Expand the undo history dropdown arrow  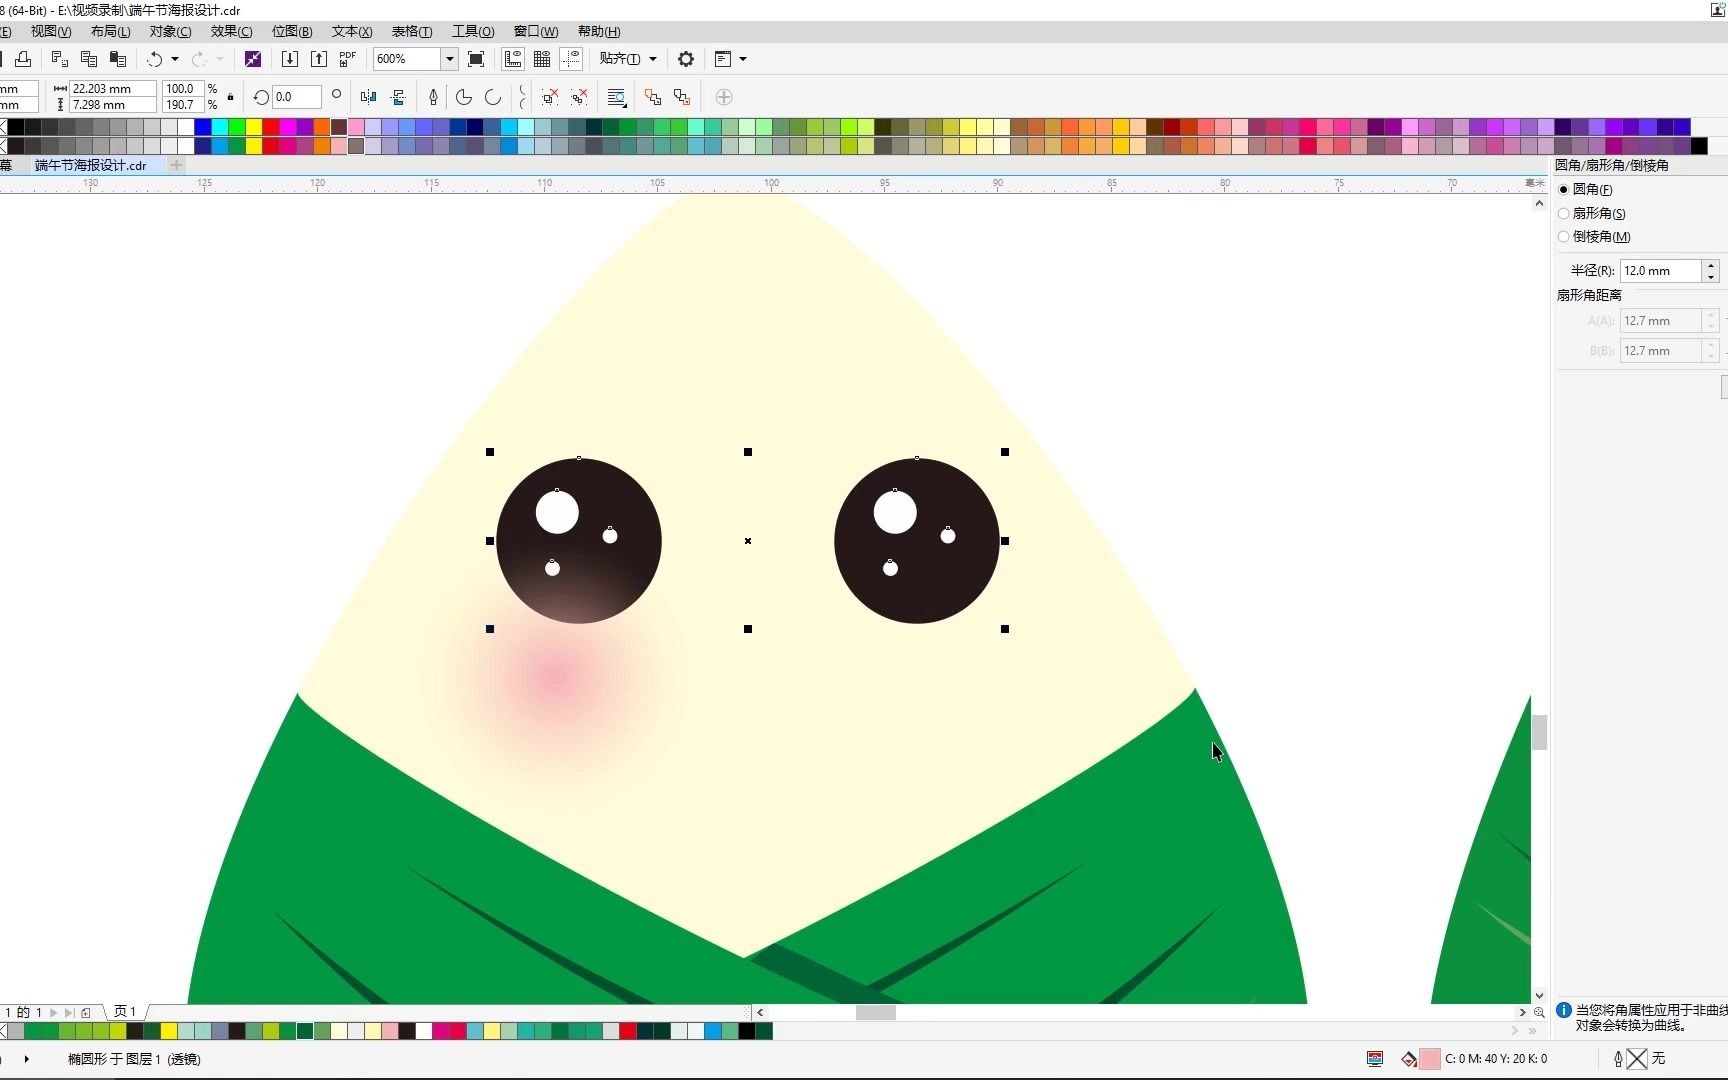click(x=175, y=59)
